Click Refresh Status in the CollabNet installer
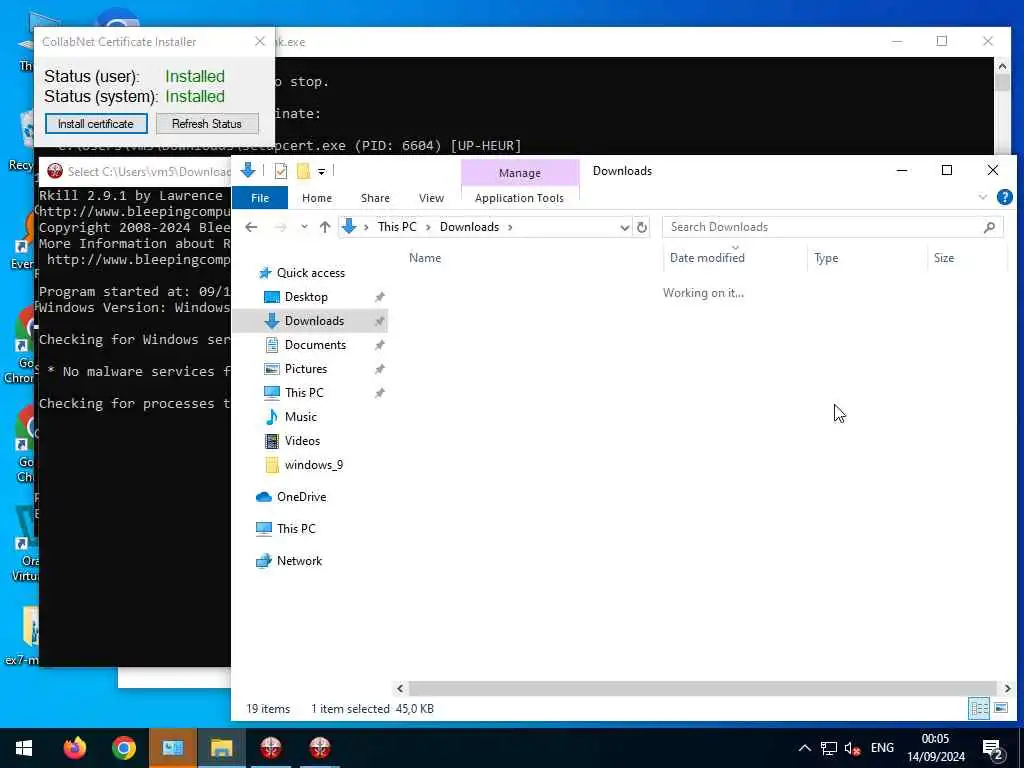 pos(207,123)
